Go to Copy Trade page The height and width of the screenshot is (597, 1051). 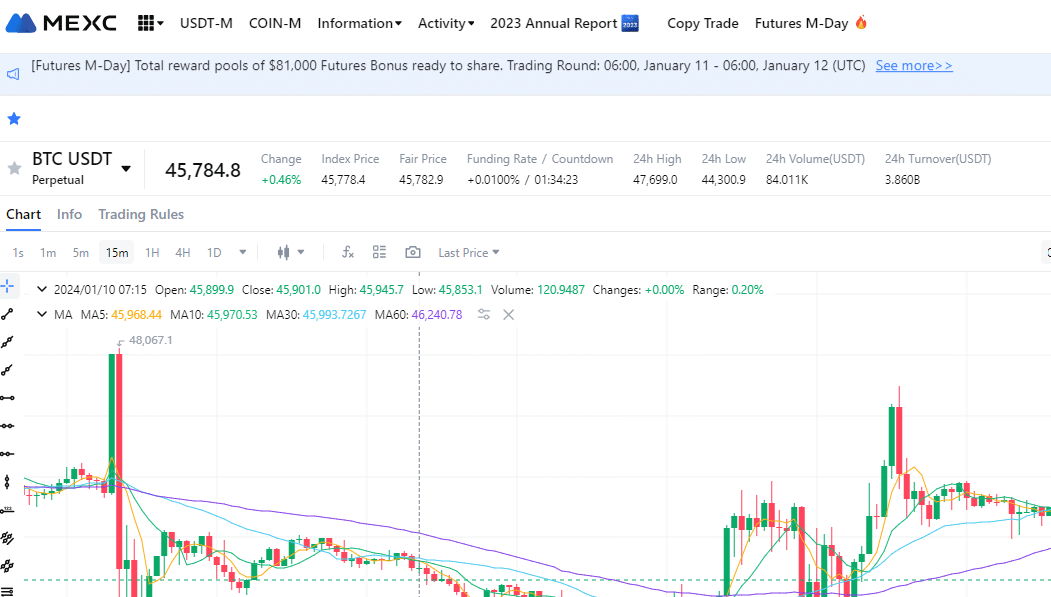(702, 23)
